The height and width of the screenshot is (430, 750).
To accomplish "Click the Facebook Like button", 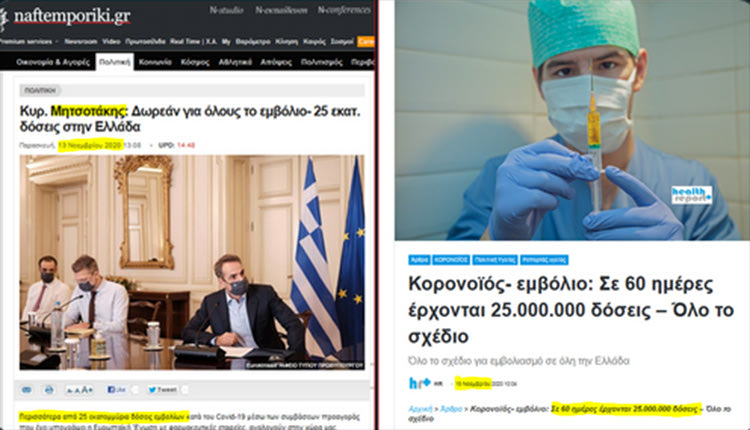I will pos(117,390).
